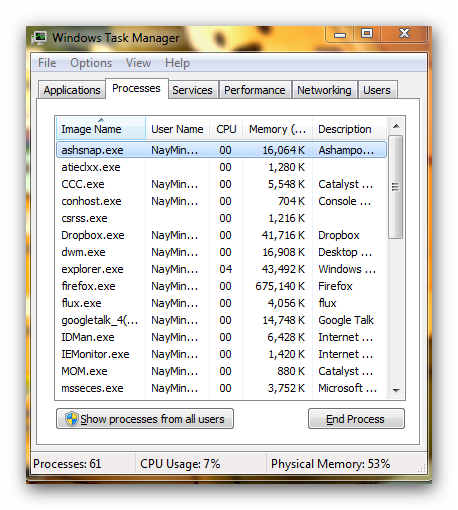Select the csrss.exe process

[221, 218]
